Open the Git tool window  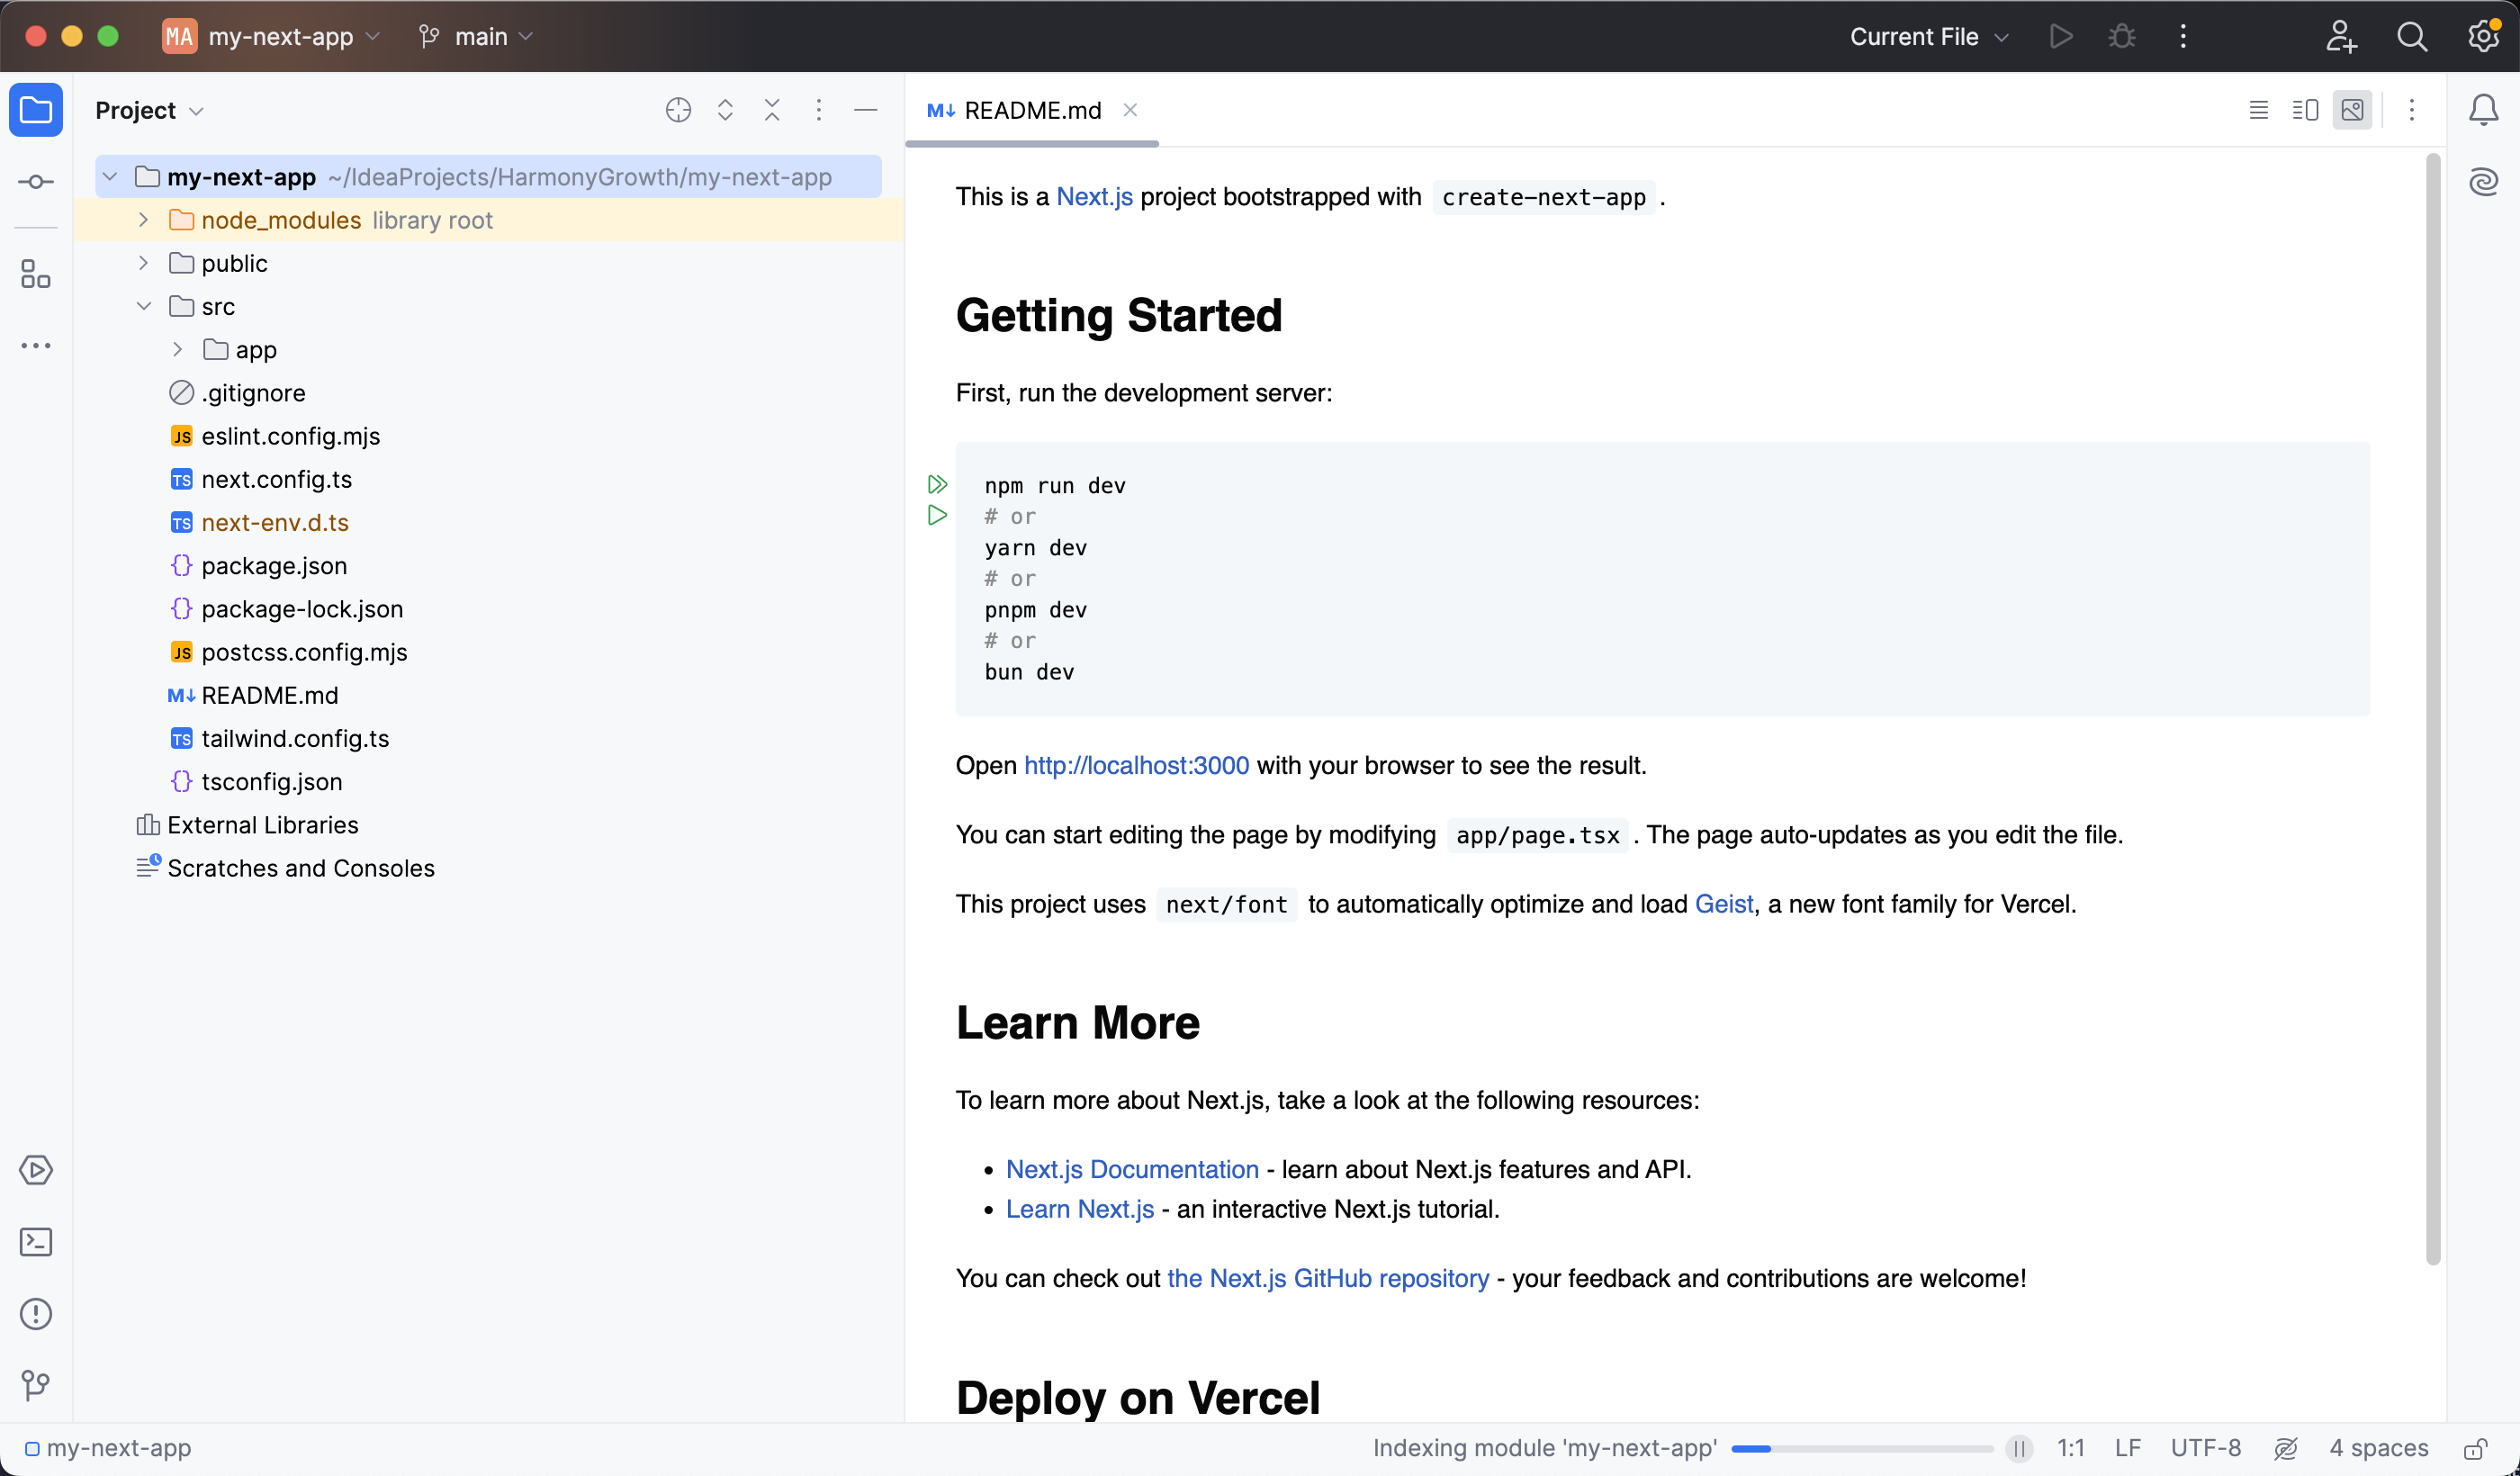(x=36, y=1385)
